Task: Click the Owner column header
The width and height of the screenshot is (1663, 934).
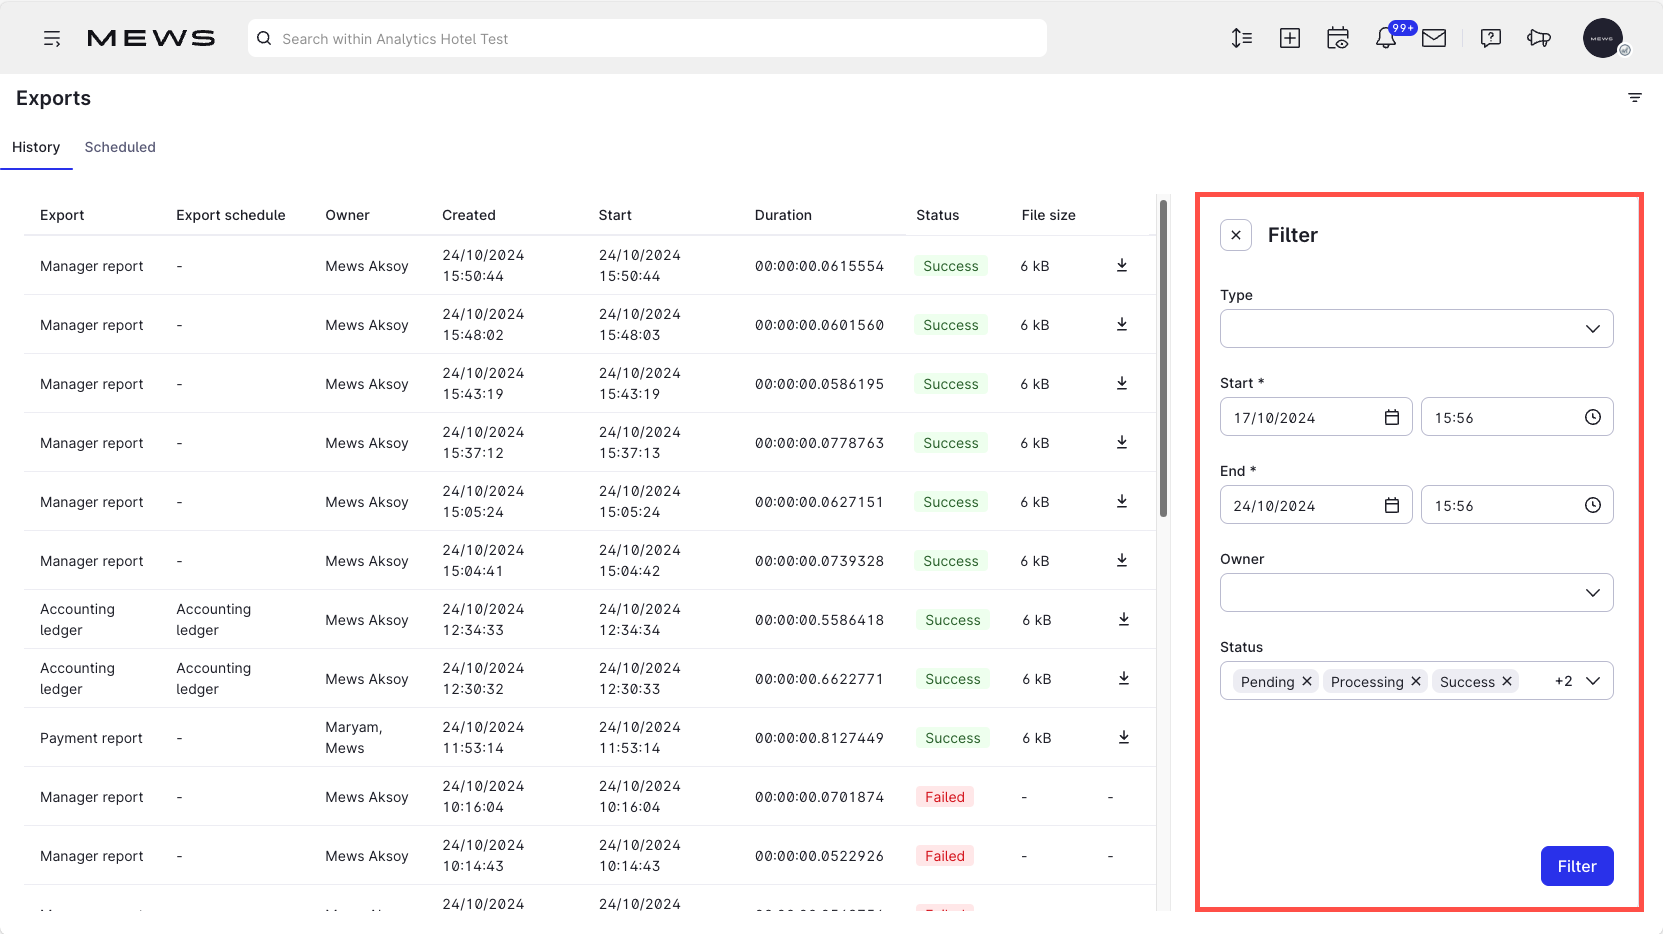Action: click(x=347, y=215)
